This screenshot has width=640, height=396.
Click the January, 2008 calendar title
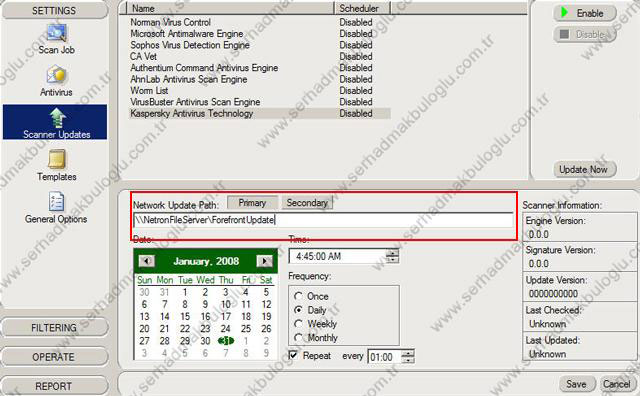coord(206,261)
